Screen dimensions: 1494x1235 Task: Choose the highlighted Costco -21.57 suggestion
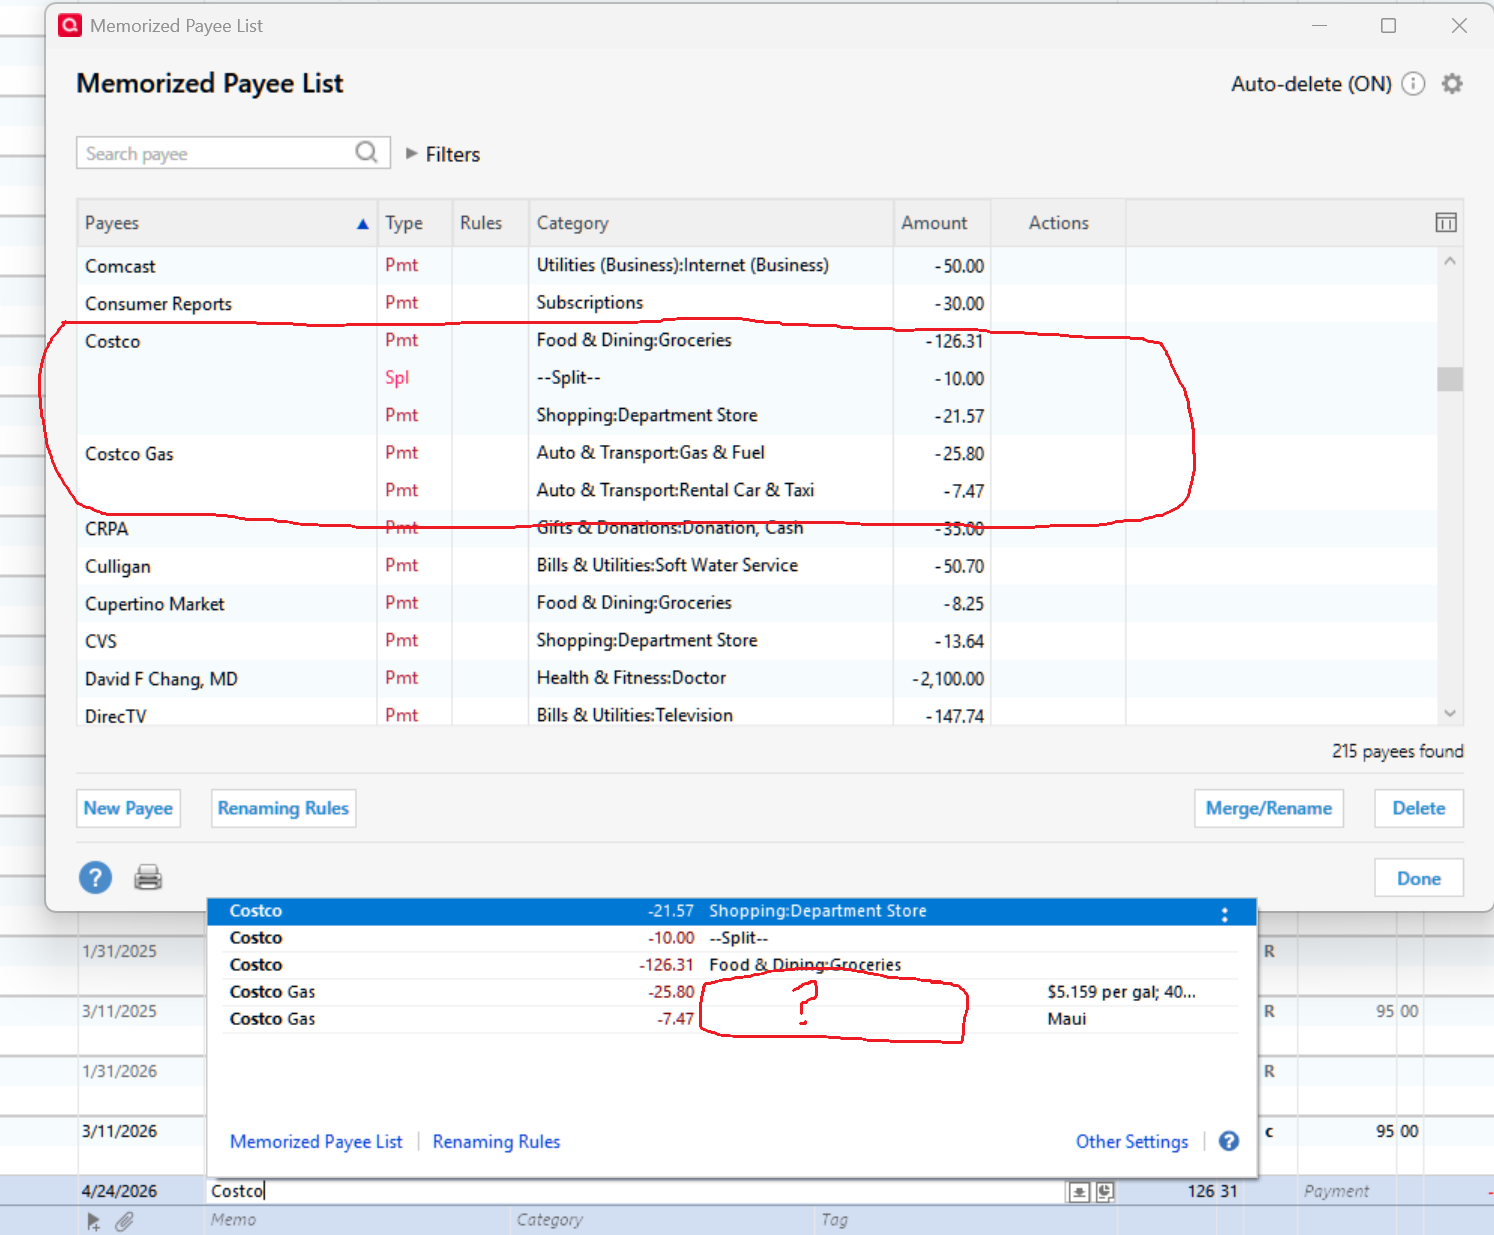click(731, 911)
